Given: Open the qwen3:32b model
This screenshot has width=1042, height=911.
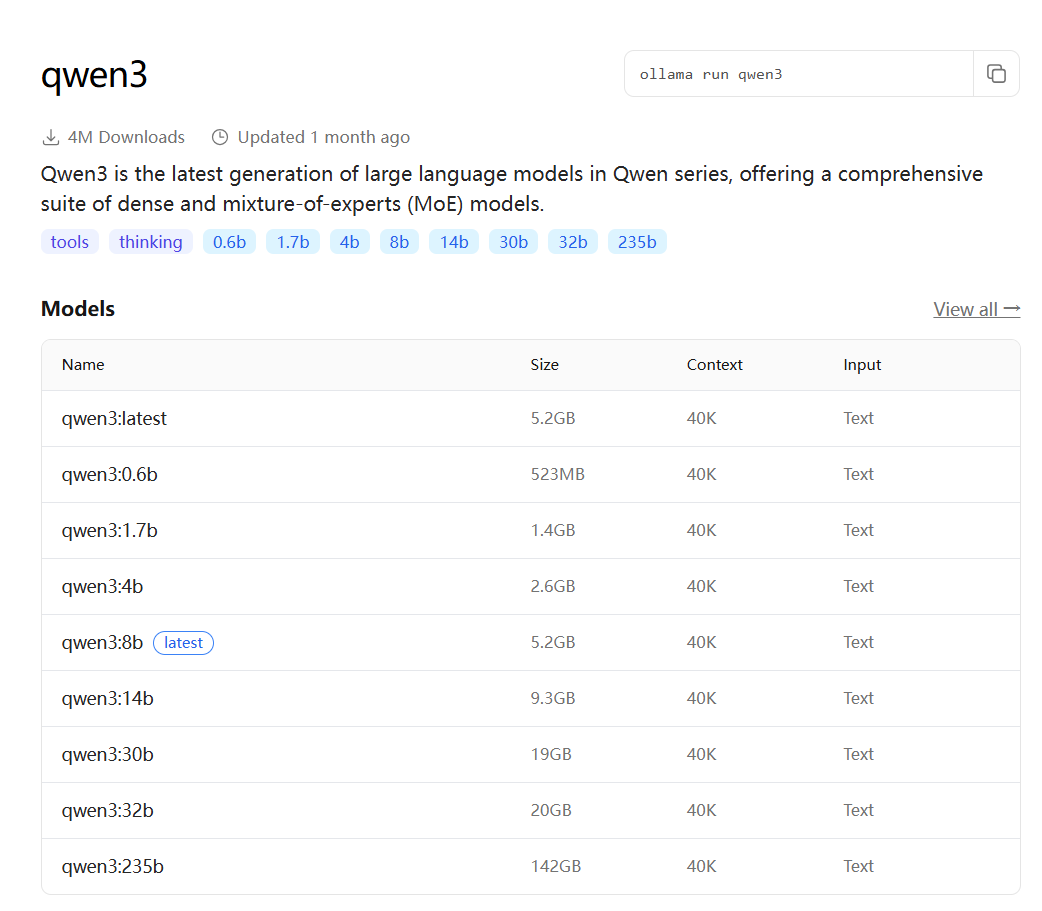Looking at the screenshot, I should [108, 811].
